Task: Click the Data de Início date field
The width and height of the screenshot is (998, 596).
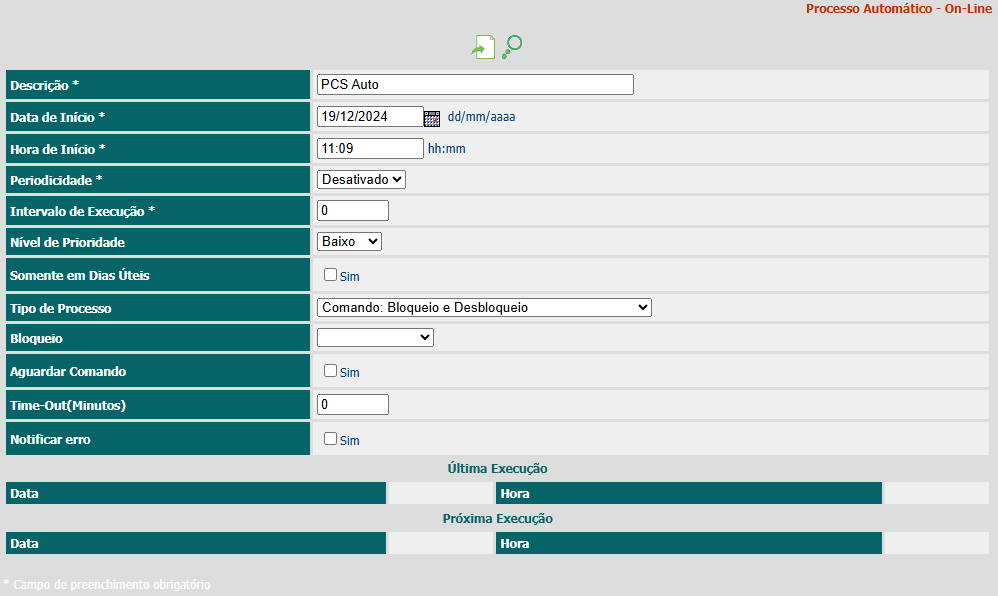Action: click(x=370, y=117)
